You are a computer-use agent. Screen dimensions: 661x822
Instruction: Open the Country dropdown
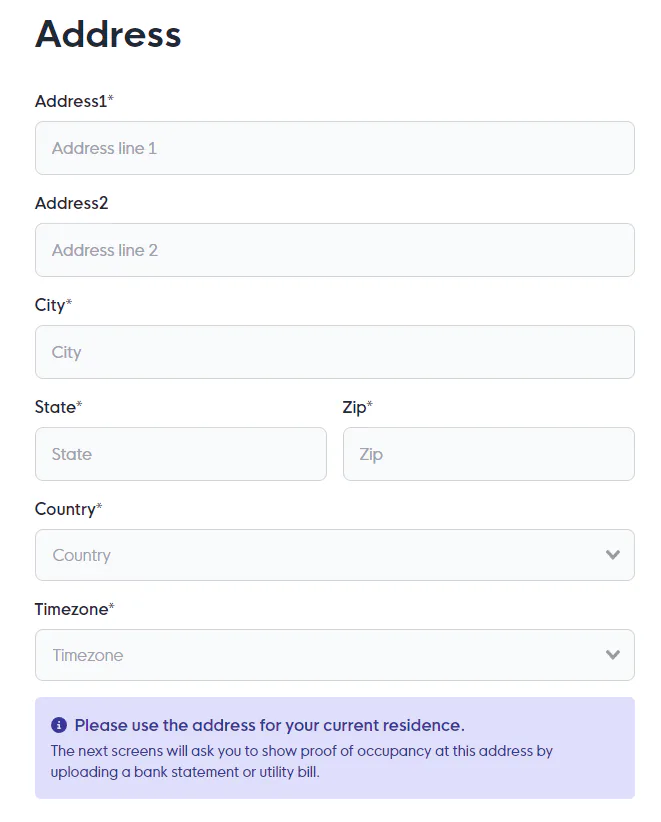coord(335,554)
